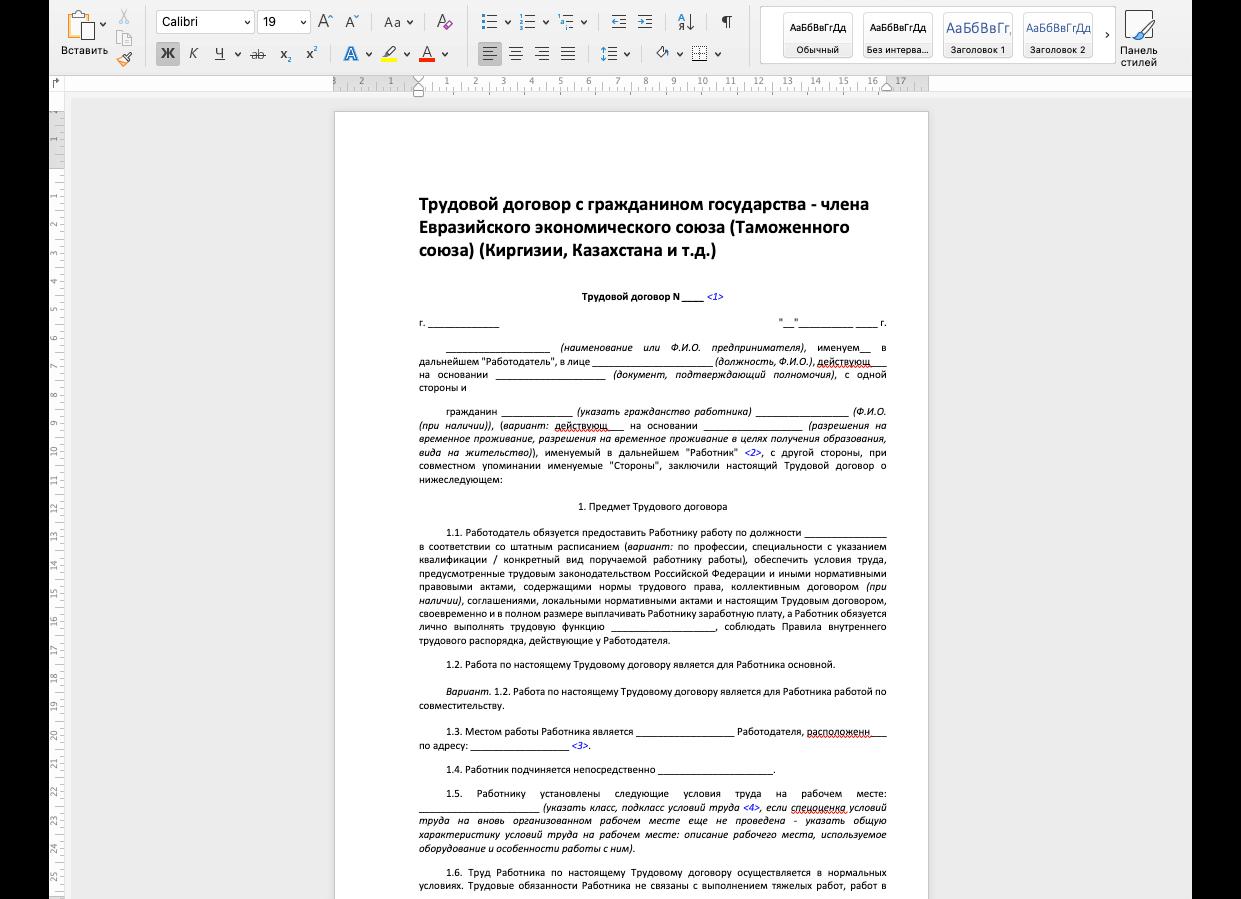Toggle strikethrough ab formatting
This screenshot has width=1241, height=899.
[258, 54]
